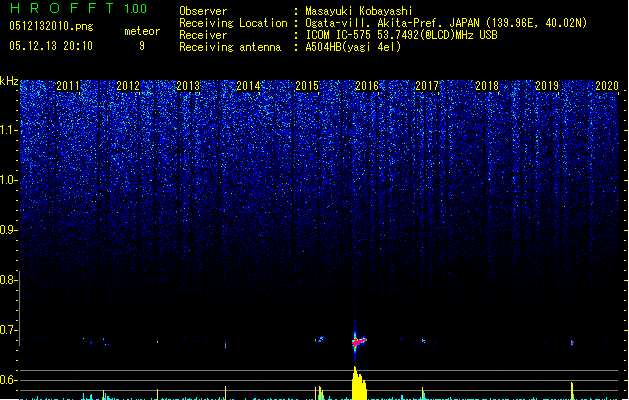Click the yellow intensity spike after 2019
Screen dimensions: 629x400
click(572, 391)
